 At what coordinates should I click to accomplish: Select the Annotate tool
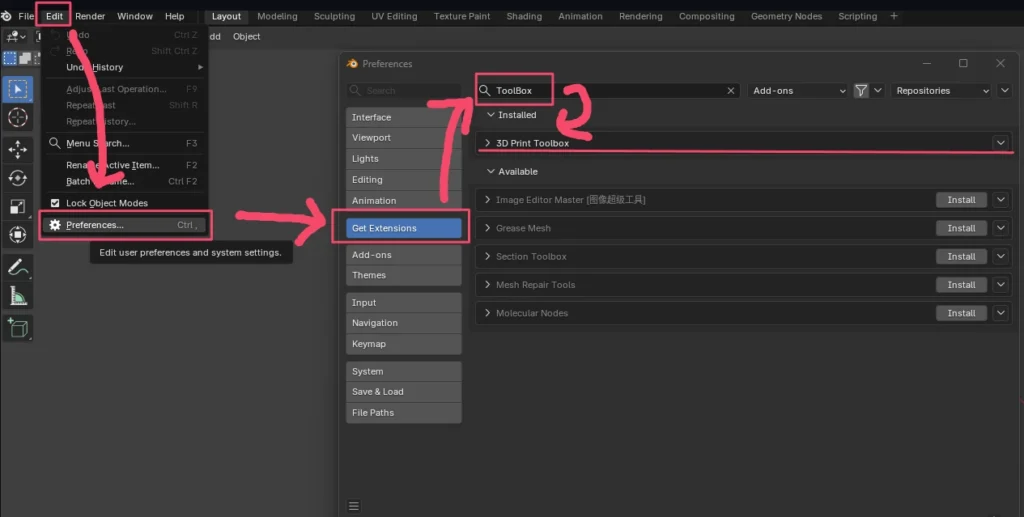click(18, 267)
